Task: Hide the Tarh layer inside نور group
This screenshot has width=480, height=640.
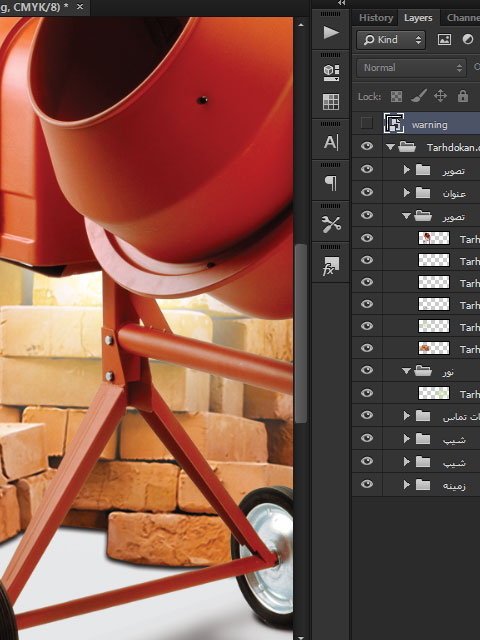Action: coord(367,393)
